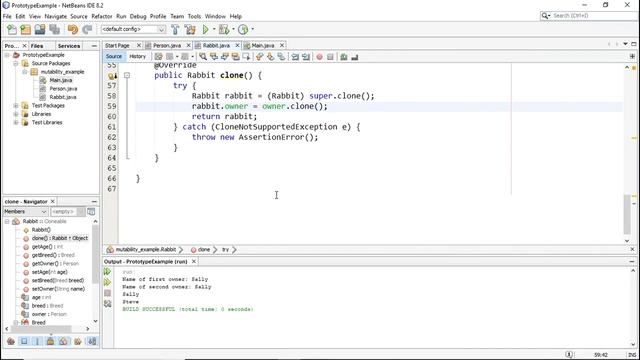The height and width of the screenshot is (360, 640).
Task: Open the Tools menu
Action: [x=194, y=16]
